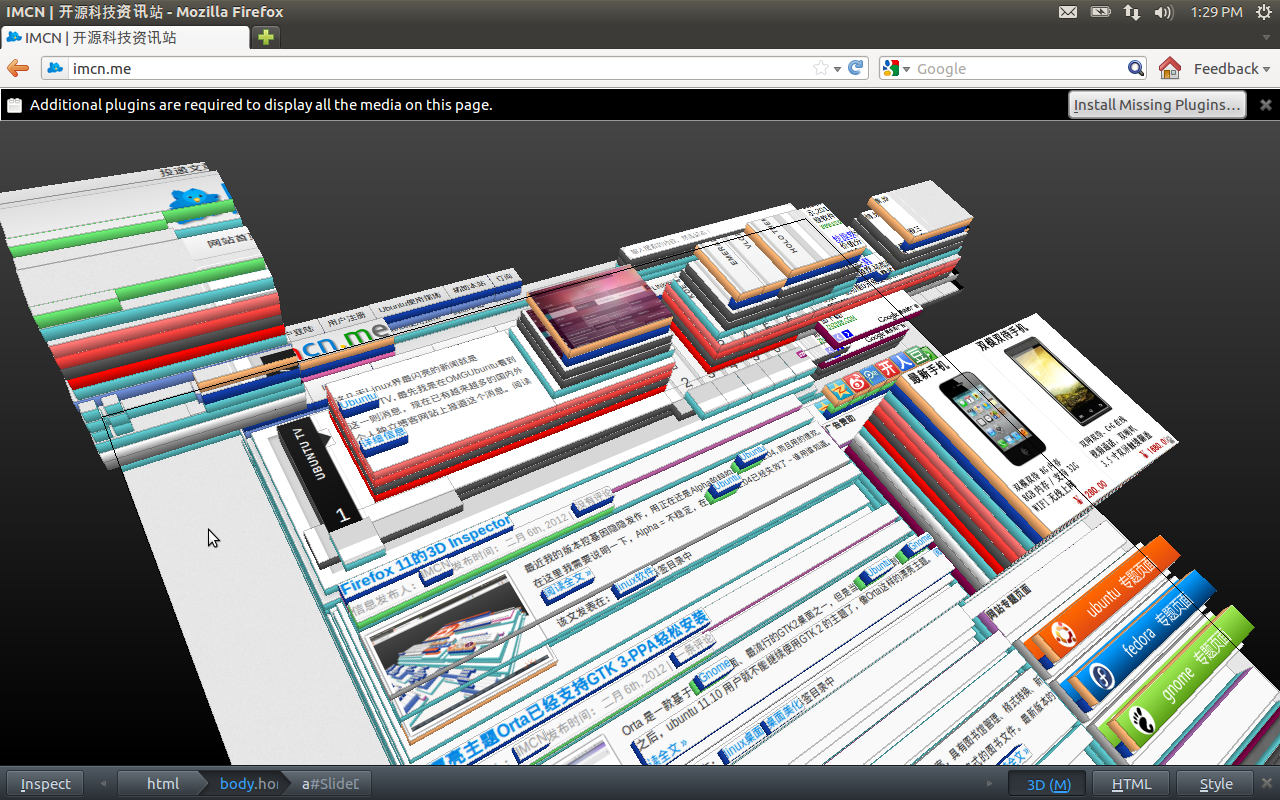Screen dimensions: 1280x800
Task: Click the Firefox 11的3D Inspector headline
Action: (425, 555)
